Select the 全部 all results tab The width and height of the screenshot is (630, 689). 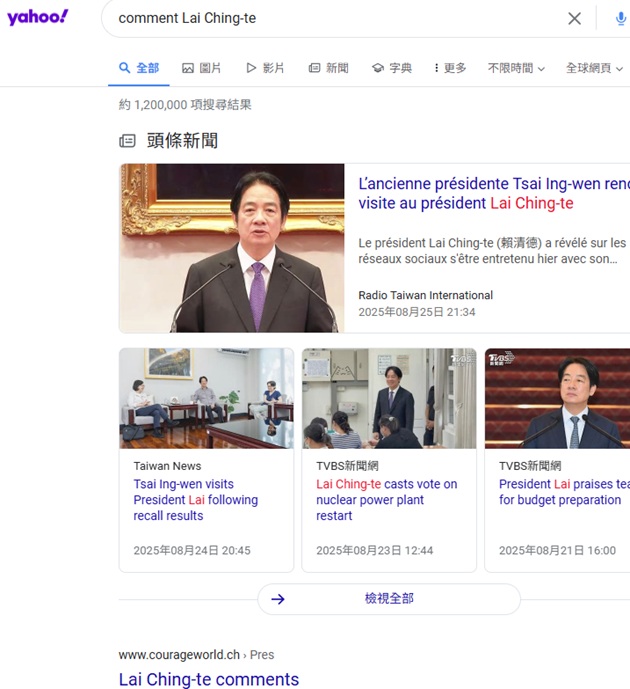click(x=139, y=68)
